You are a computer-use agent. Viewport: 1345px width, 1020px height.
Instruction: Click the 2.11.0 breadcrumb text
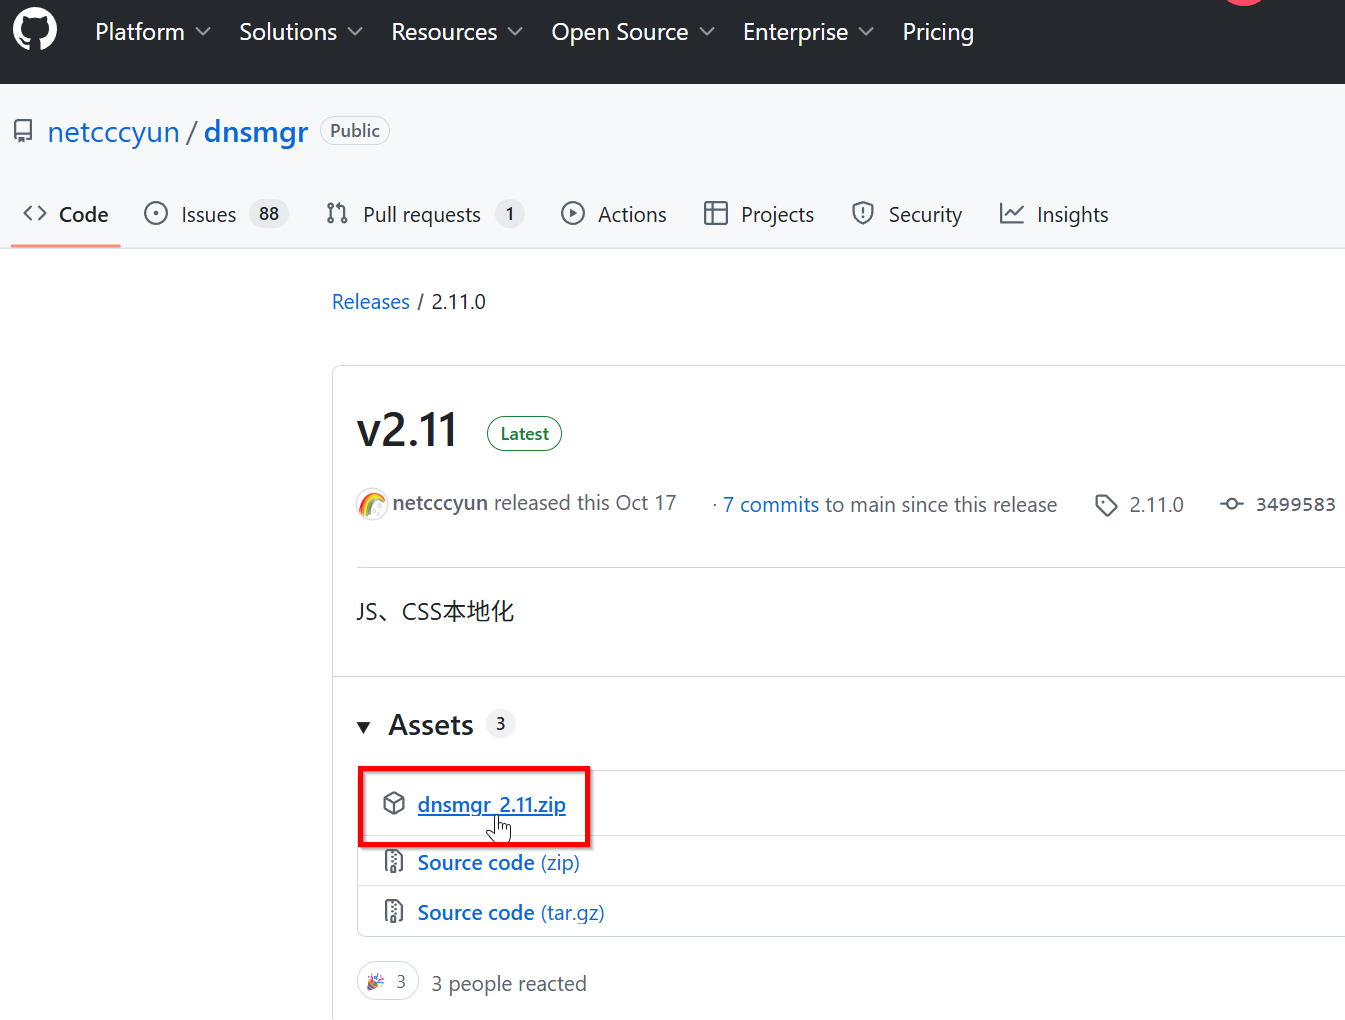coord(458,302)
